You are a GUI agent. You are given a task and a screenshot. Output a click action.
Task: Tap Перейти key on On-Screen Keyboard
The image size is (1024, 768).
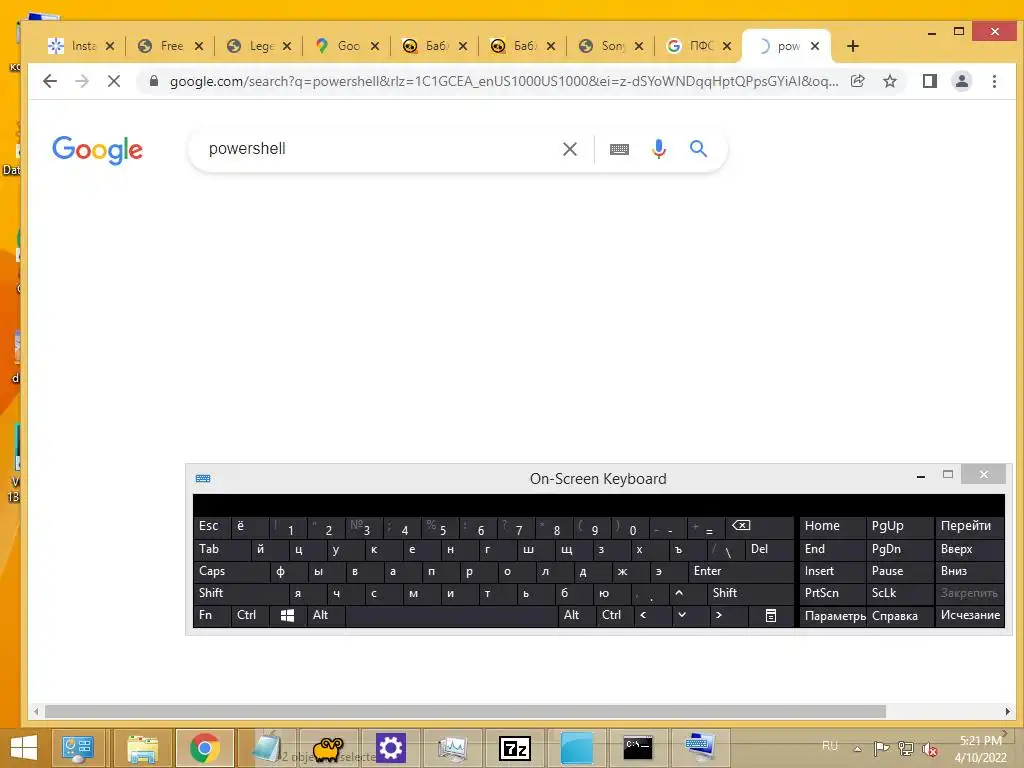point(970,526)
